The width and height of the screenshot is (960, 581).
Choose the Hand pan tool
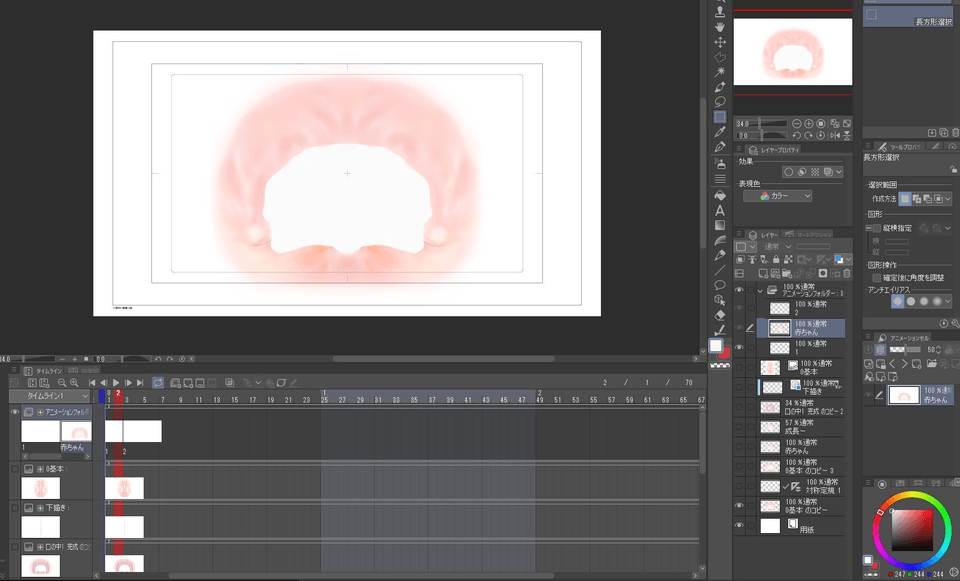(719, 27)
